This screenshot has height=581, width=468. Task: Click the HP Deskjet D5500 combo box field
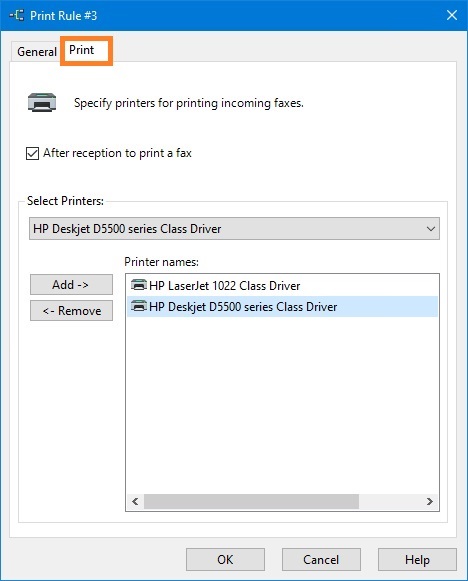click(234, 229)
